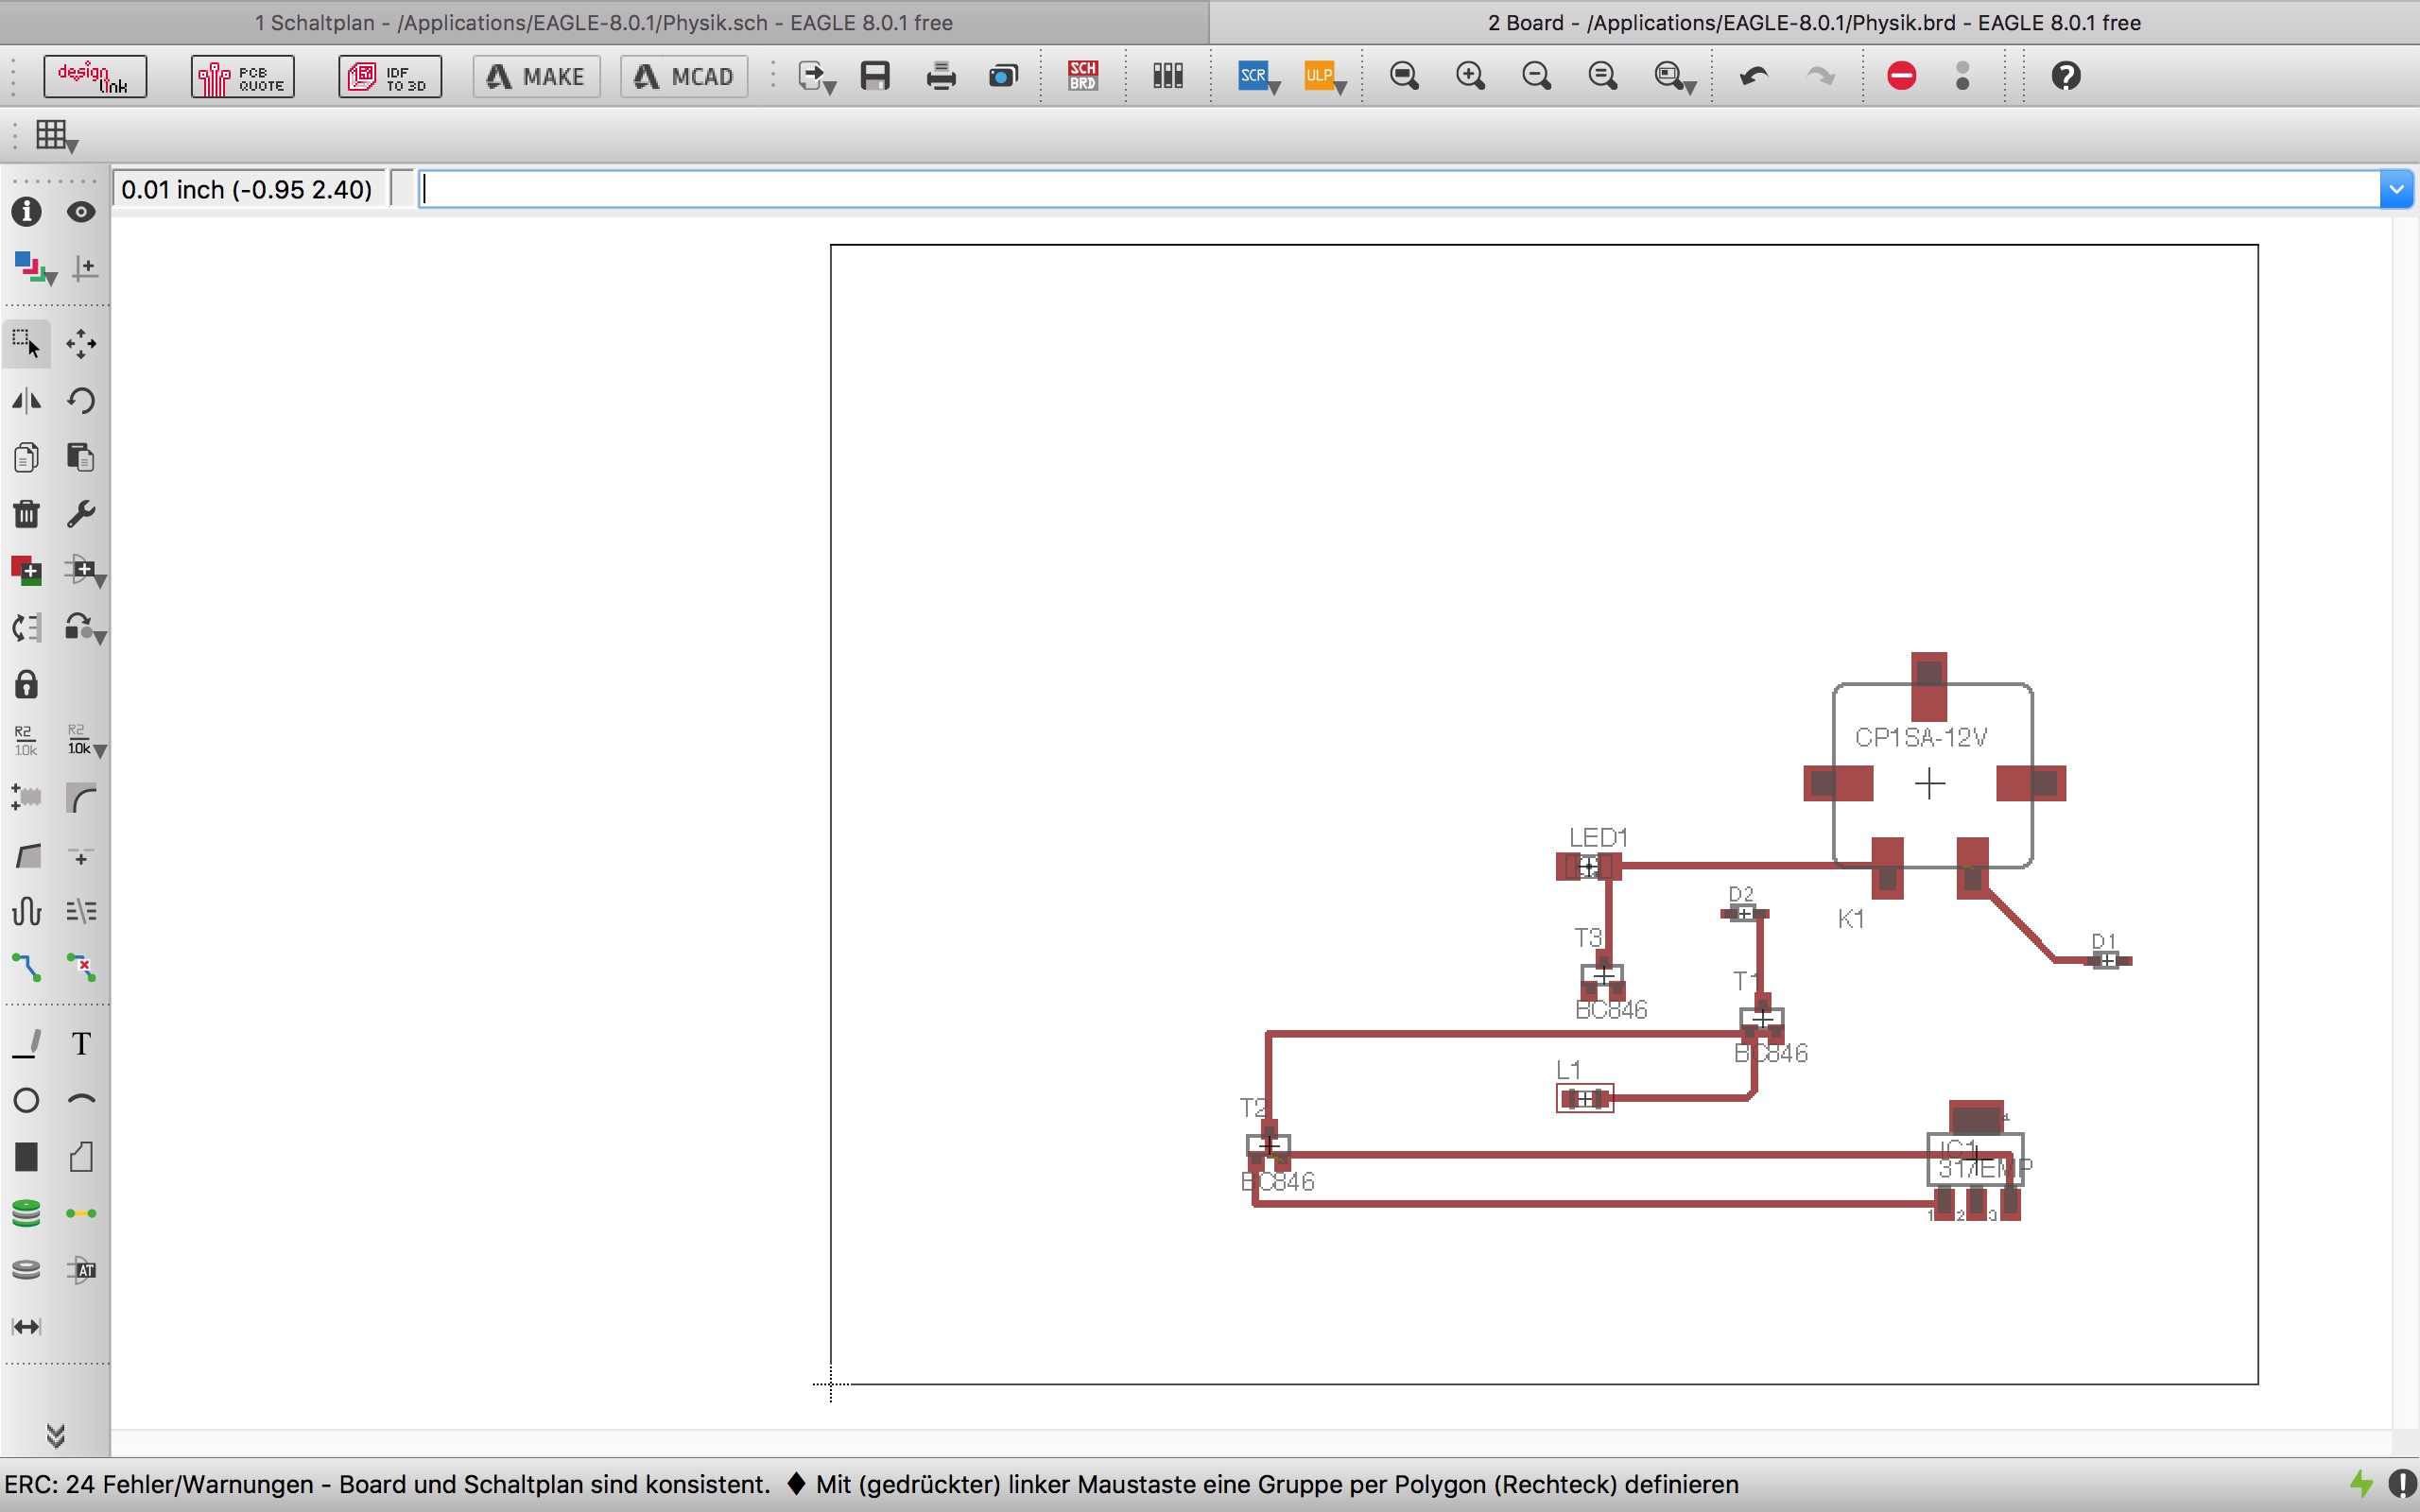Click the zoom to fit icon

tap(1404, 76)
